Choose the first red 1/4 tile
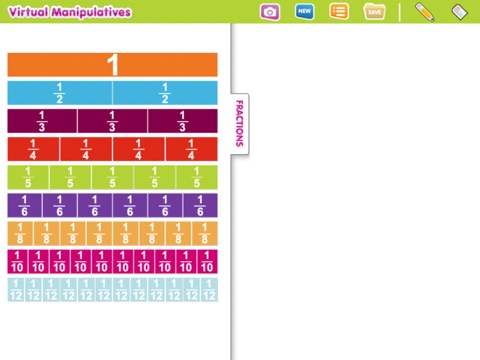This screenshot has width=480, height=360. (33, 149)
